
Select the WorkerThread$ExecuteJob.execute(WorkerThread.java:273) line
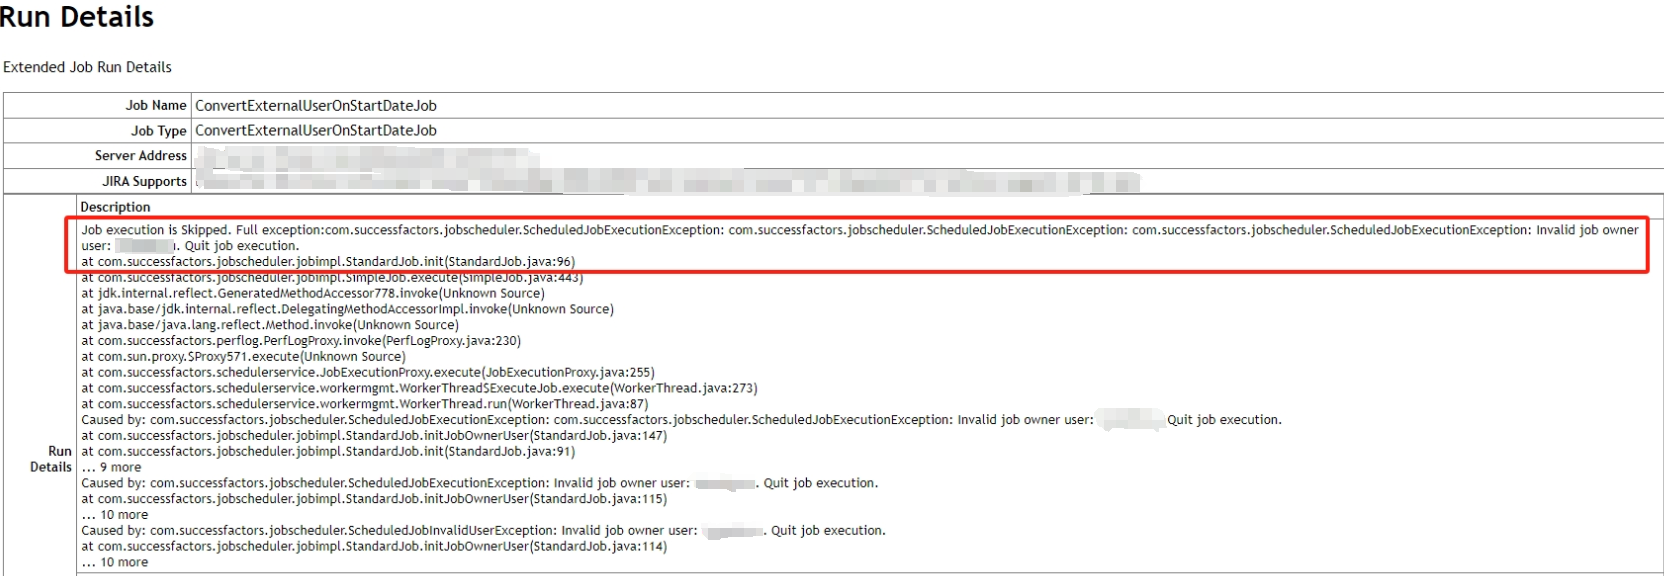click(419, 388)
